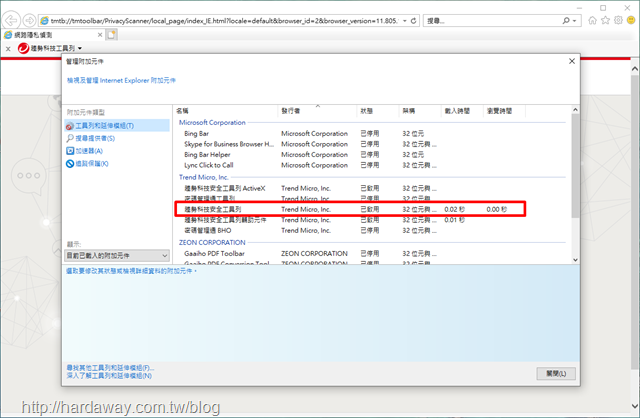The height and width of the screenshot is (418, 640).
Task: Expand the address bar URL dropdown
Action: pyautogui.click(x=404, y=20)
